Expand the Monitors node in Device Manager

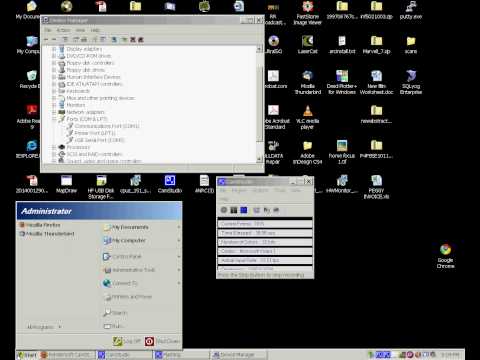(54, 105)
